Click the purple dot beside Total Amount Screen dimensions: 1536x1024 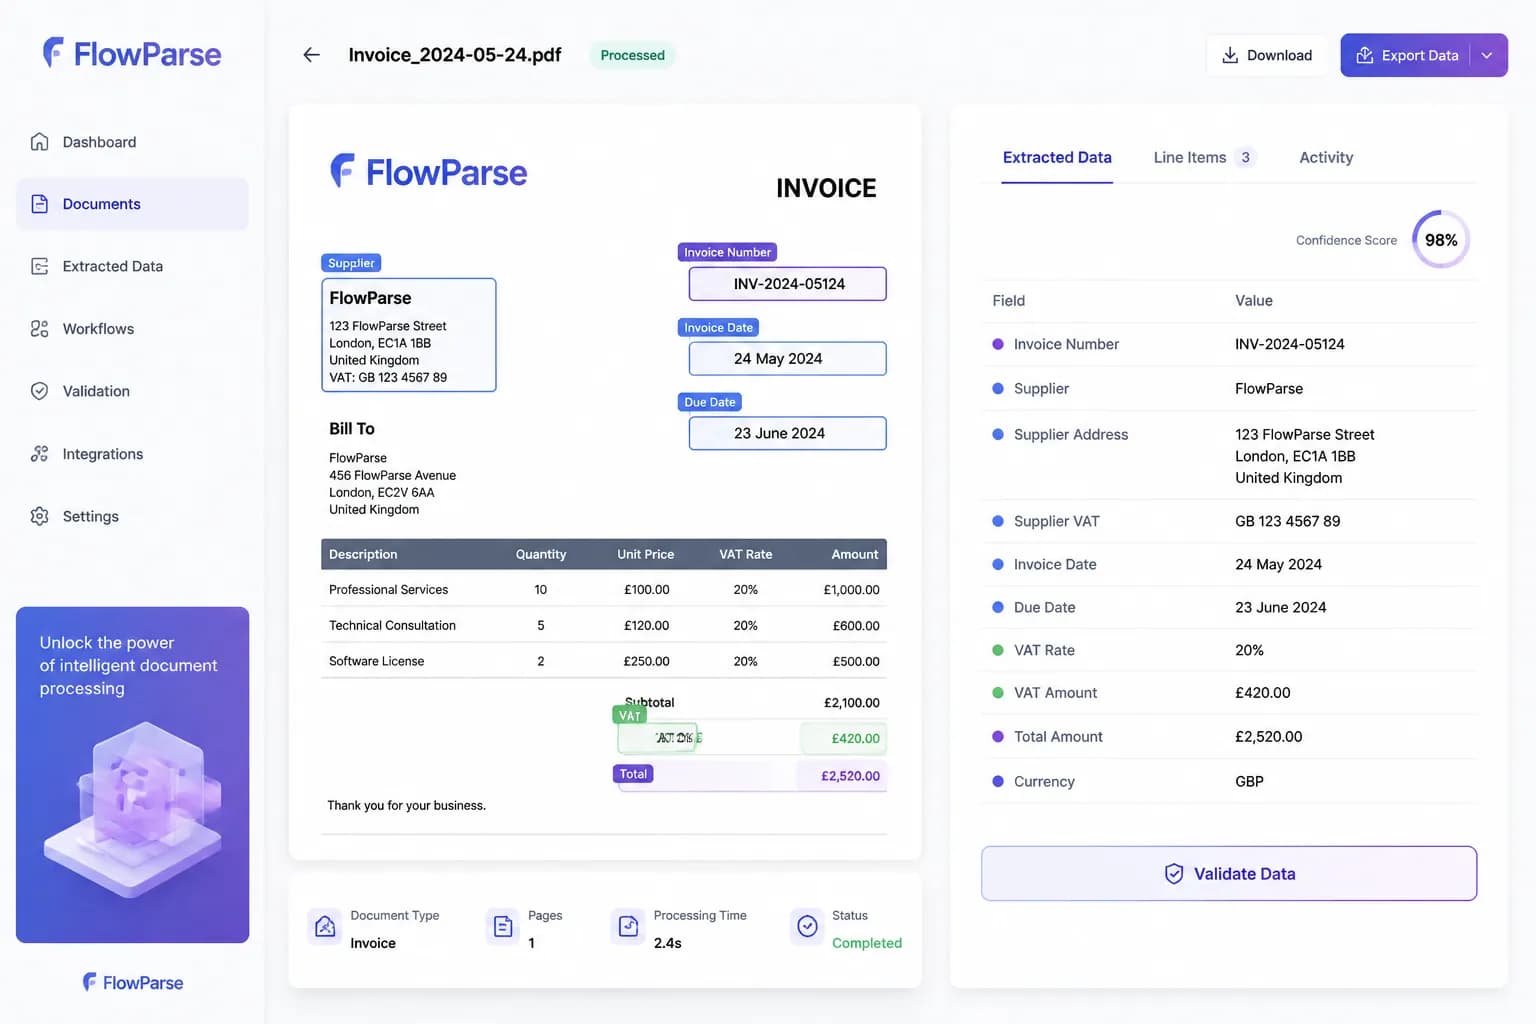(x=998, y=737)
